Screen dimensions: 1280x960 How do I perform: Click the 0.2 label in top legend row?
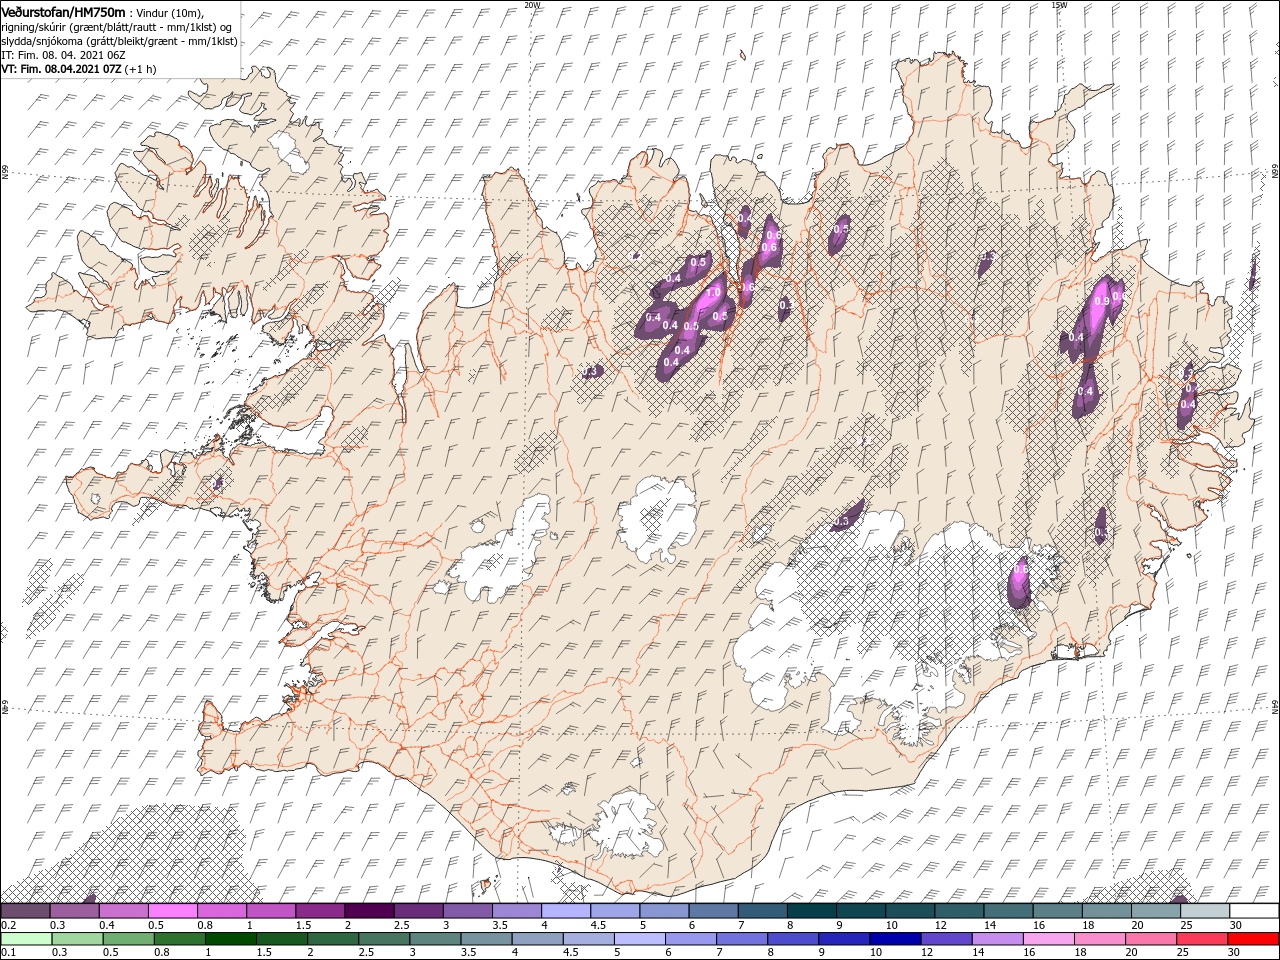(8, 925)
